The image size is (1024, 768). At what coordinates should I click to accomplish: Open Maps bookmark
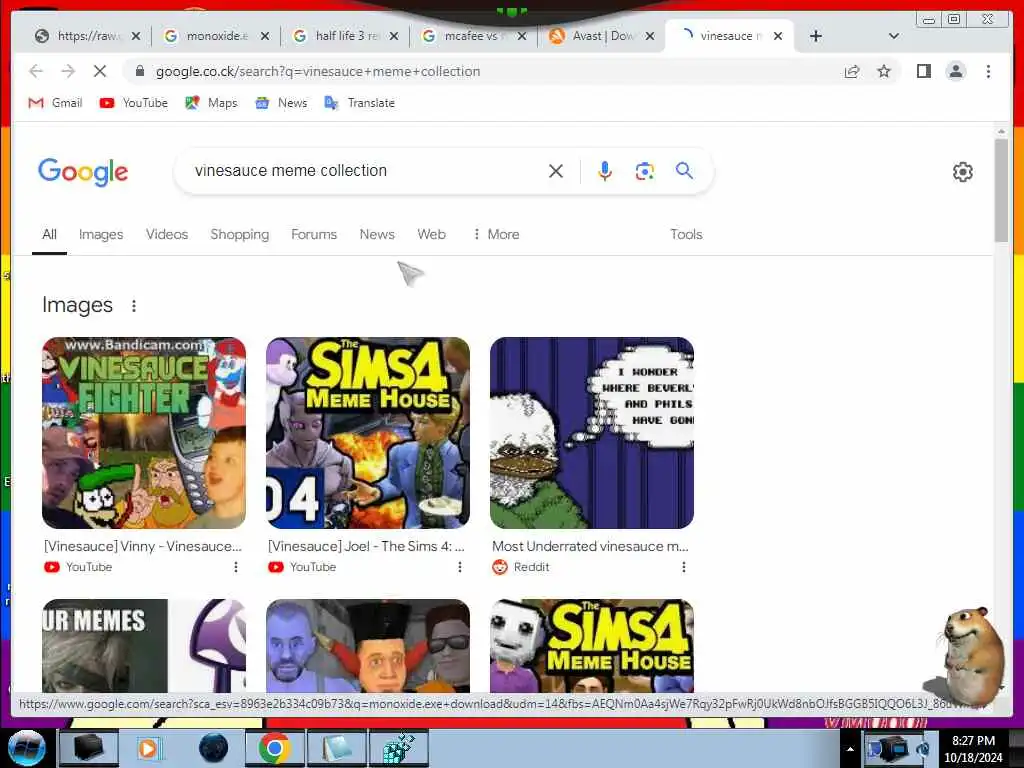(x=211, y=103)
